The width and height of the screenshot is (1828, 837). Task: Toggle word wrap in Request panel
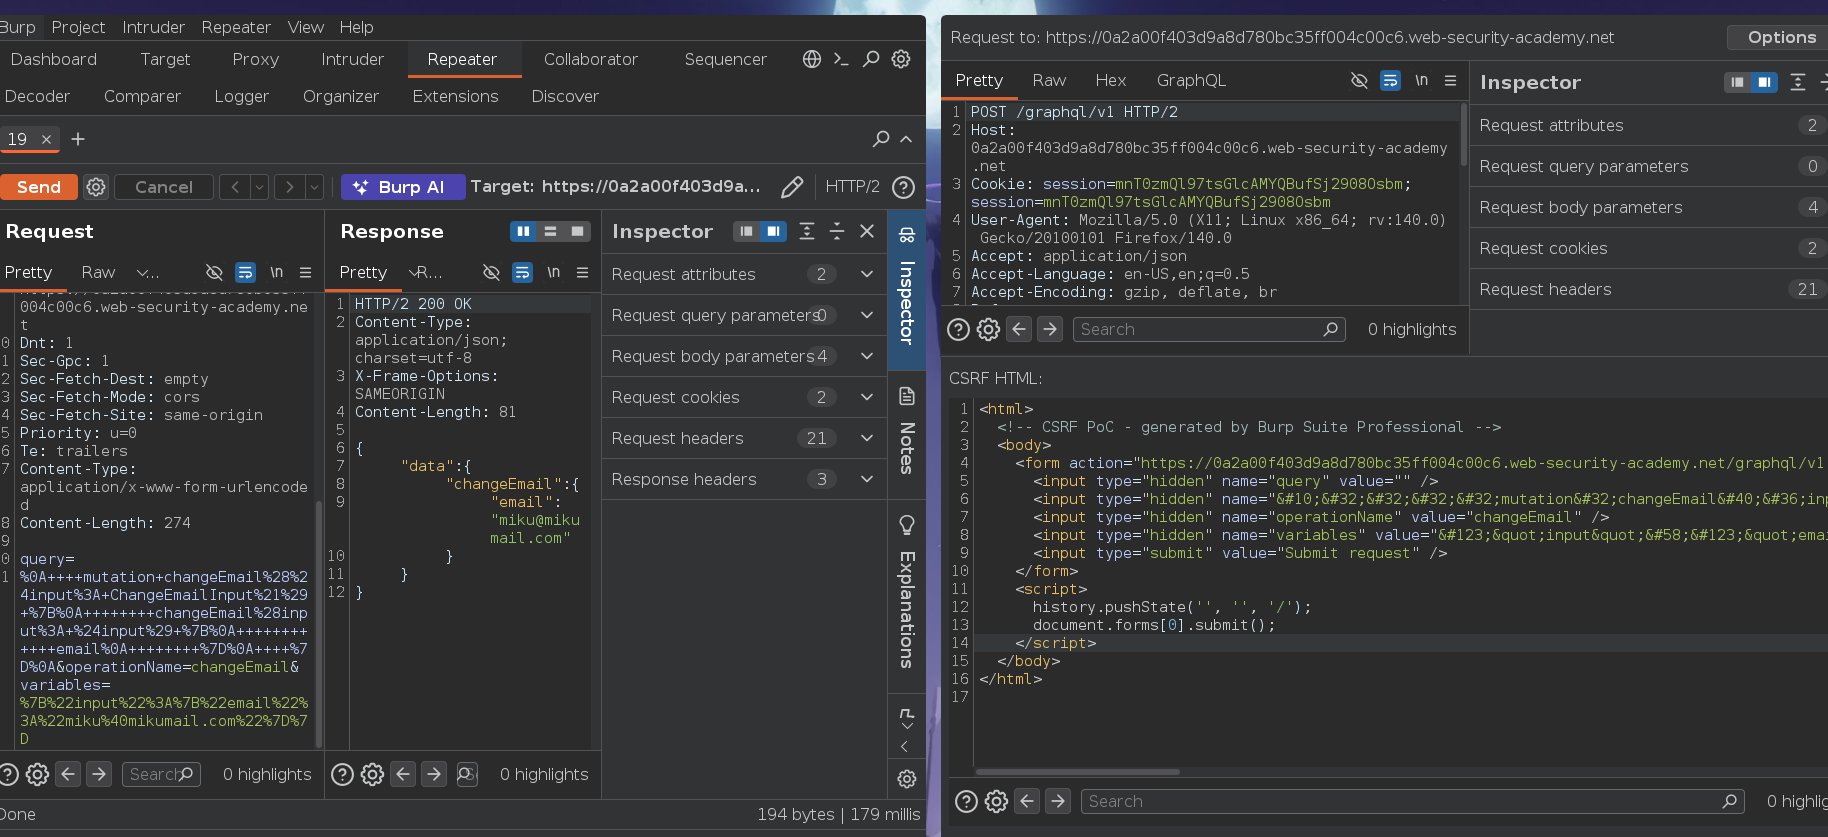coord(245,272)
